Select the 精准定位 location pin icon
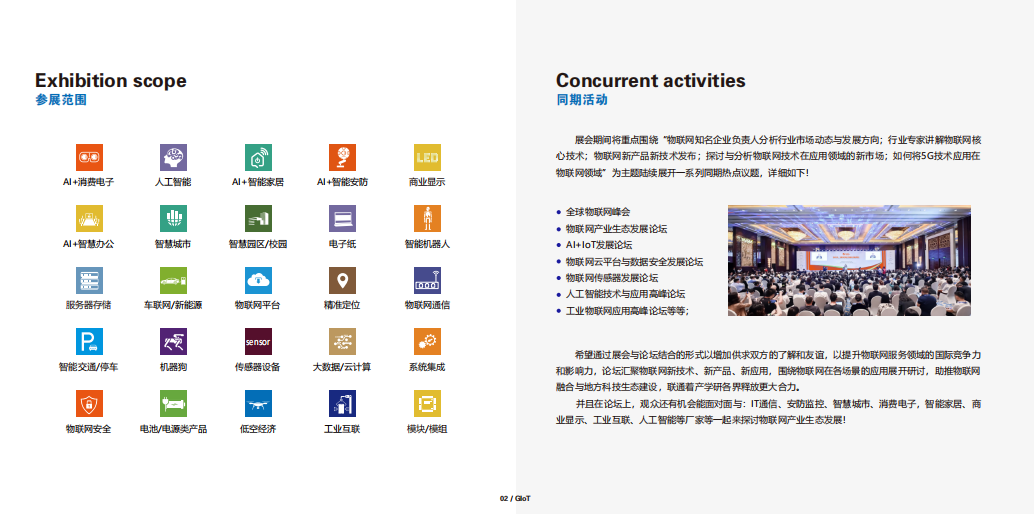 coord(342,280)
